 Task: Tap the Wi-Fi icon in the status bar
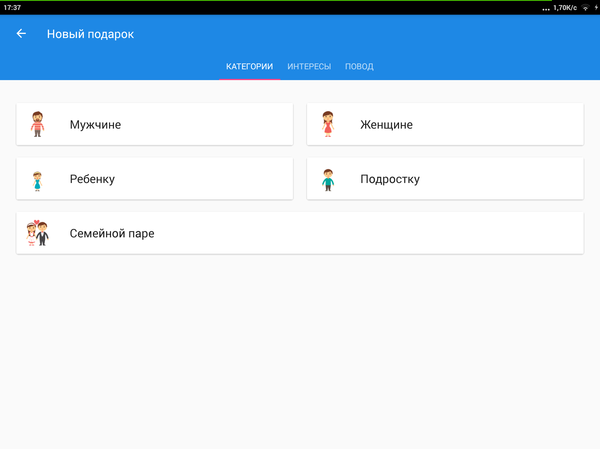[584, 7]
